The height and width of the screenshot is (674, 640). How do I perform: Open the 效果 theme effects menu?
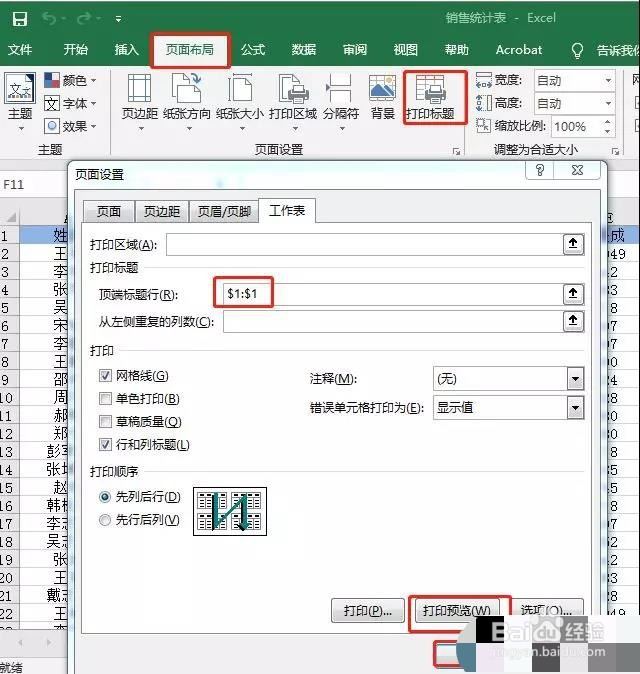click(70, 126)
